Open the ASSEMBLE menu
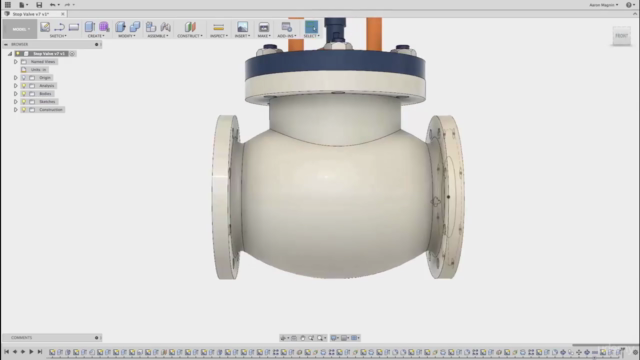This screenshot has width=640, height=360. [x=158, y=36]
